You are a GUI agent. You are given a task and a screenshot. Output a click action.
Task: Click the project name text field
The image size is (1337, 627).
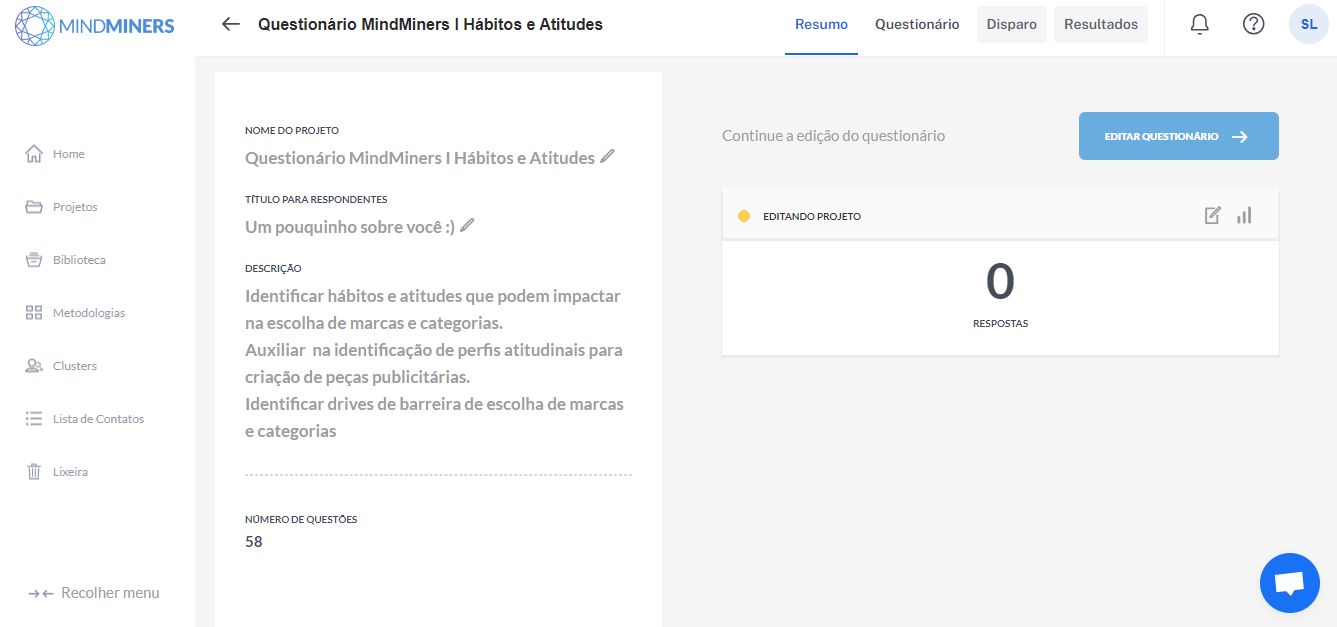[420, 158]
